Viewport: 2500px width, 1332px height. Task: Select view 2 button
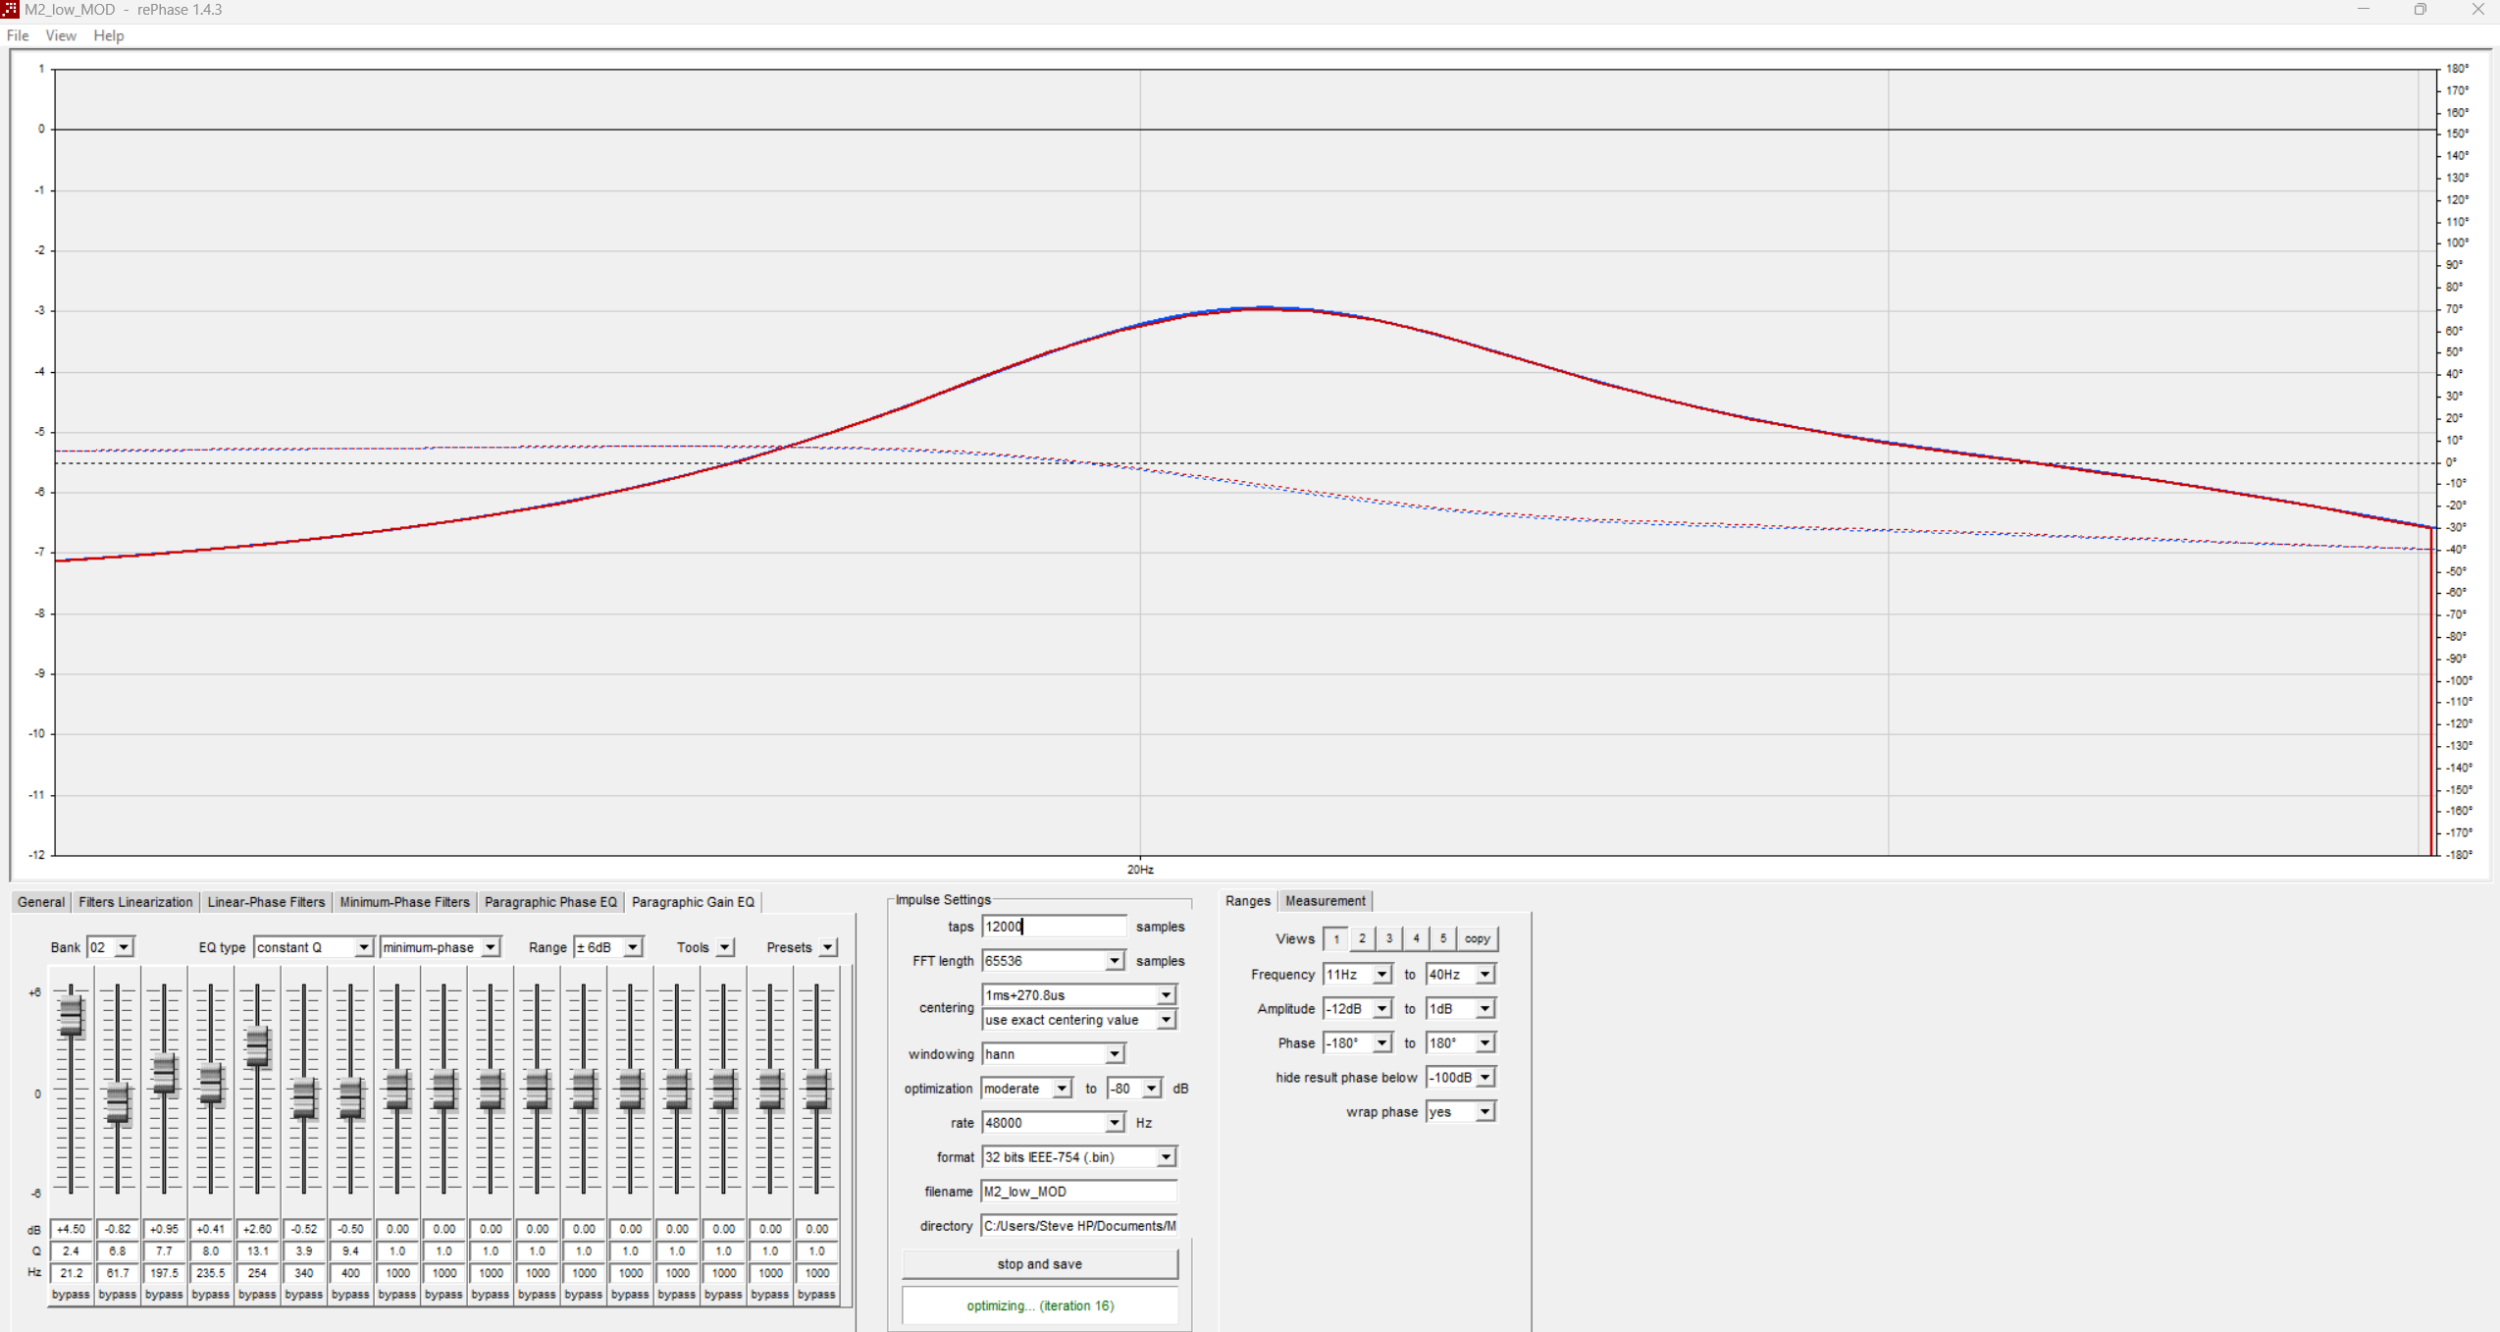[1362, 939]
